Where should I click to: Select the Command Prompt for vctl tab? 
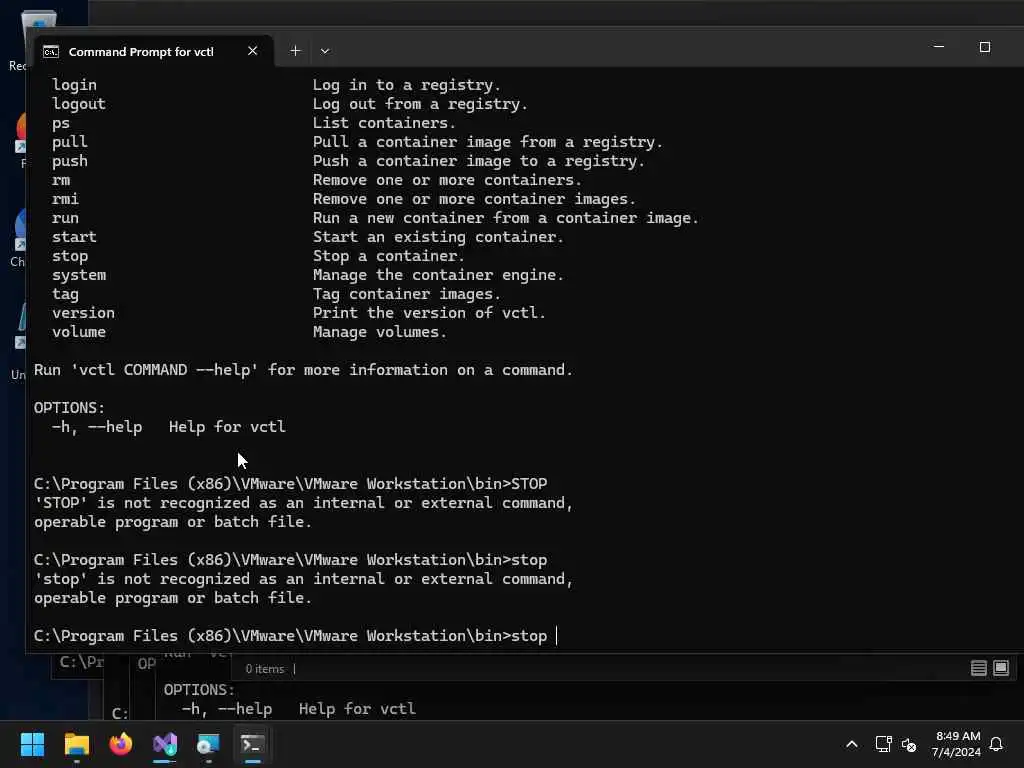153,51
